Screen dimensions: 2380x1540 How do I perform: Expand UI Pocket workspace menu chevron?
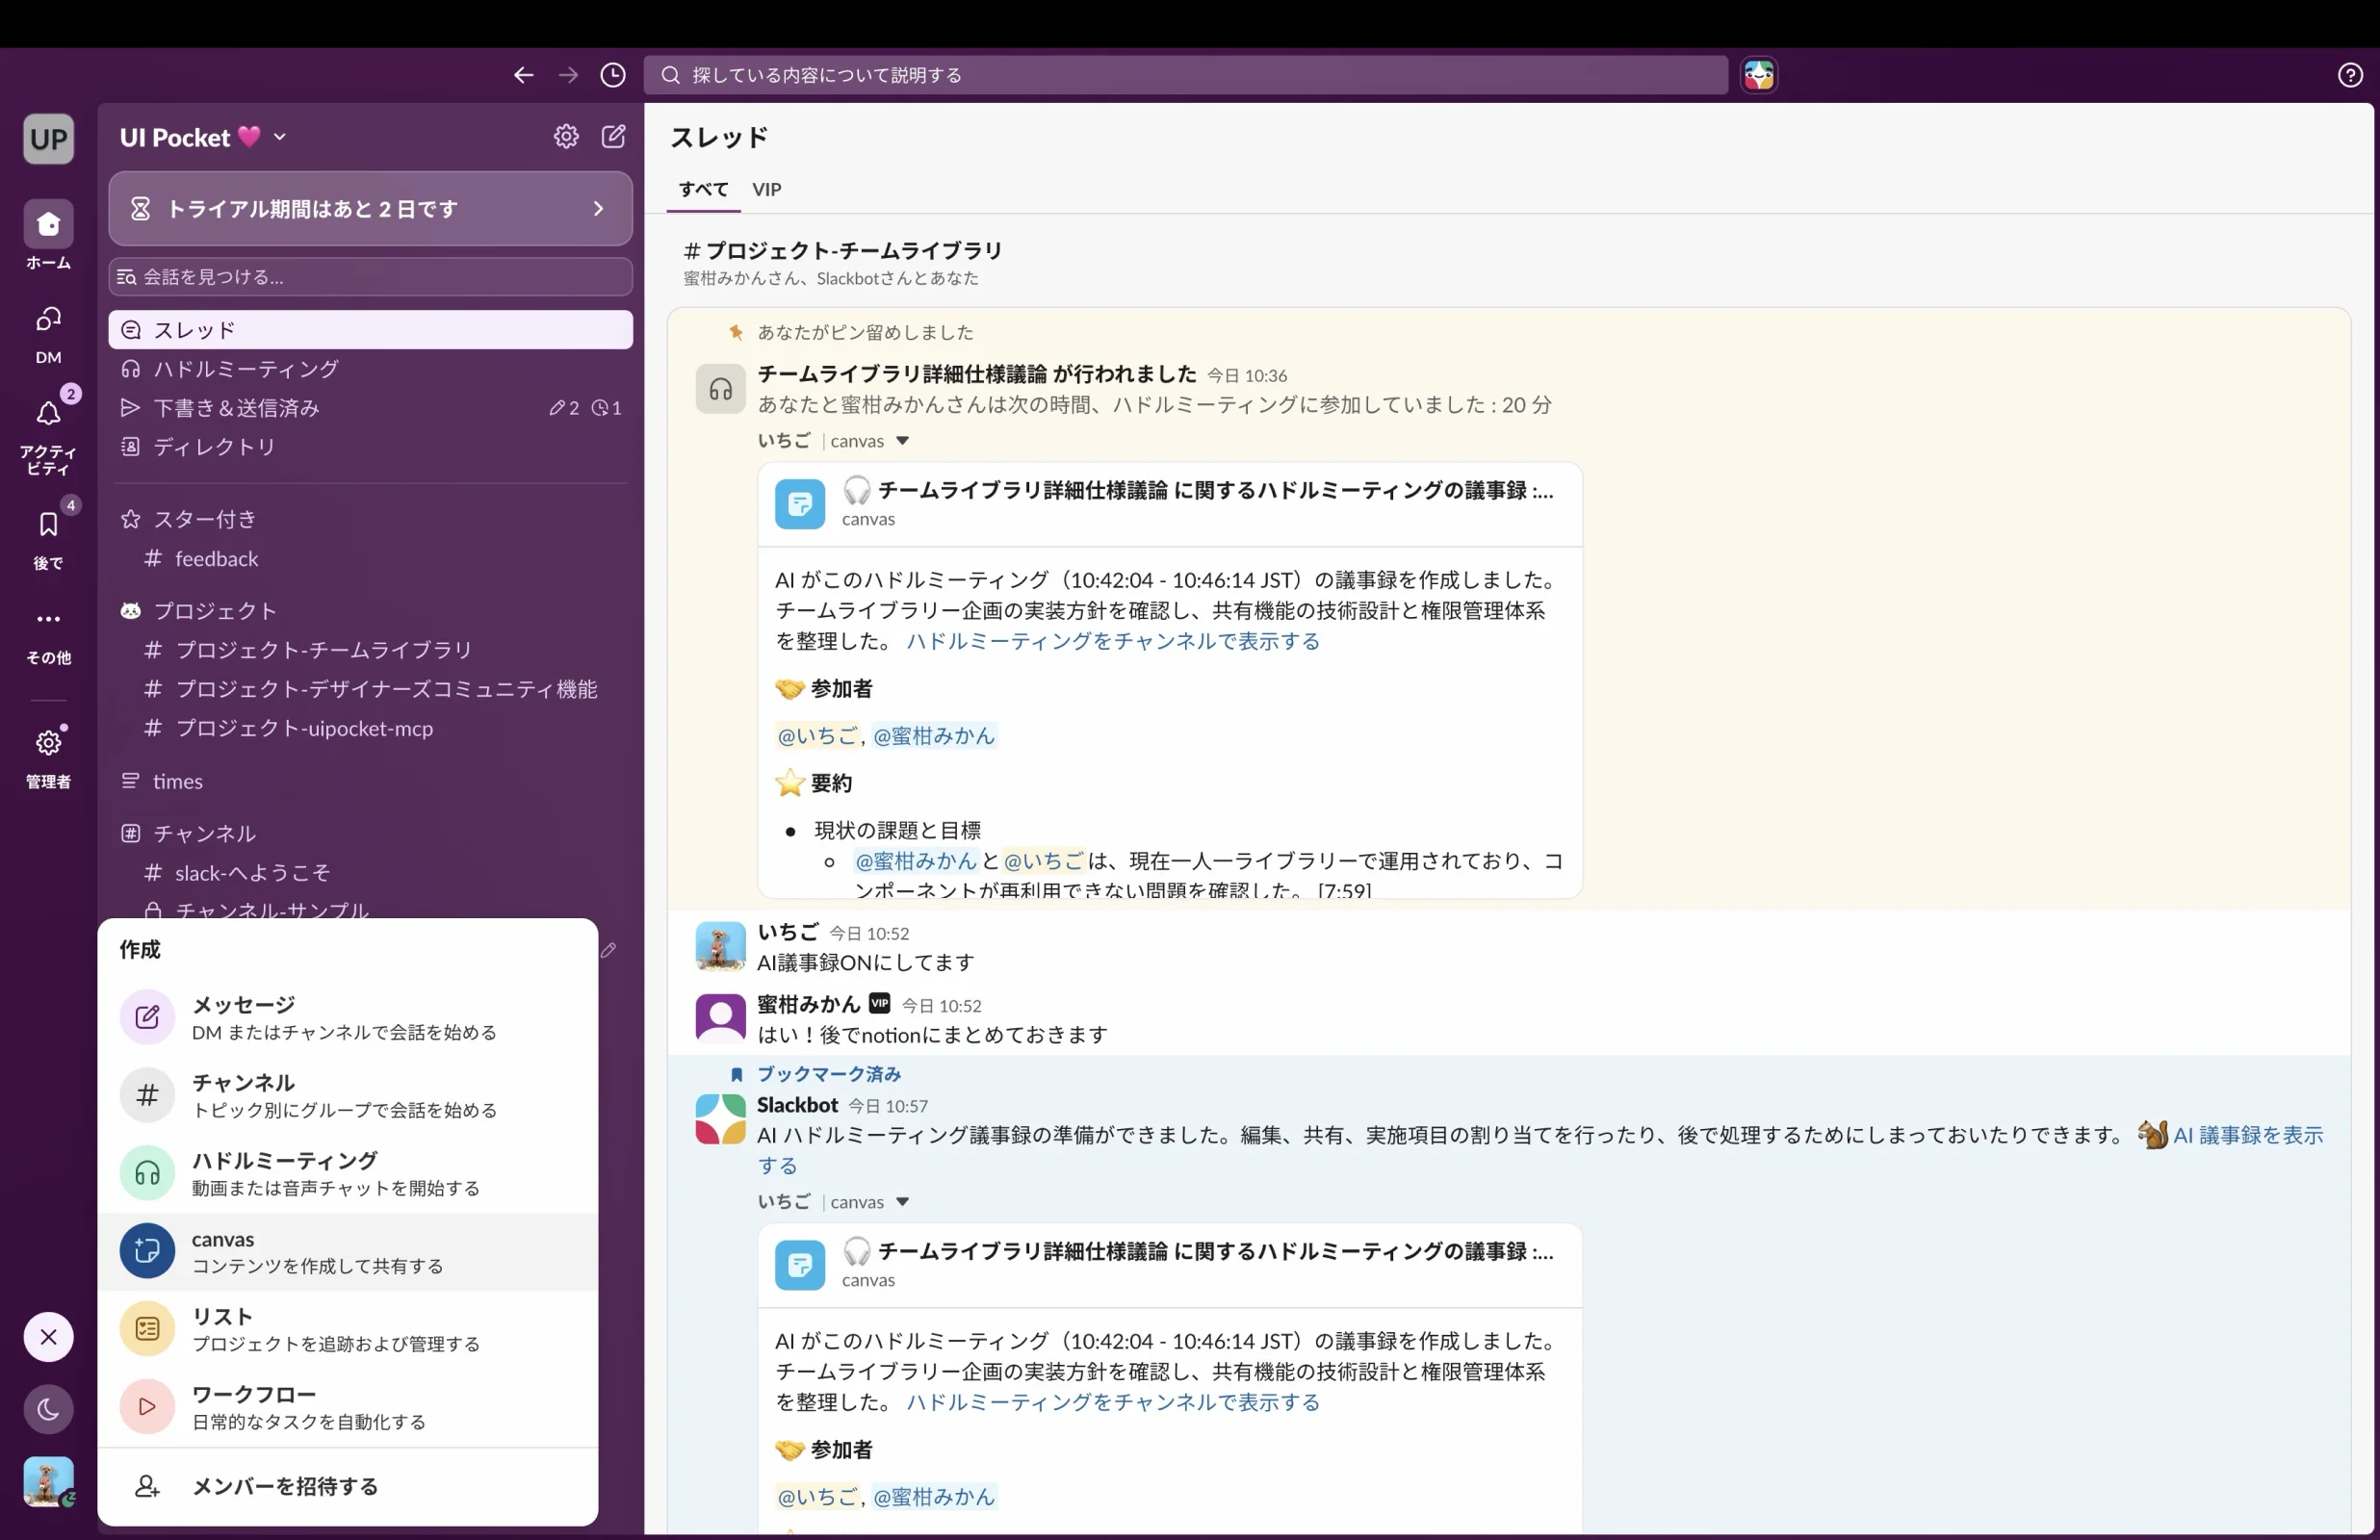click(280, 137)
